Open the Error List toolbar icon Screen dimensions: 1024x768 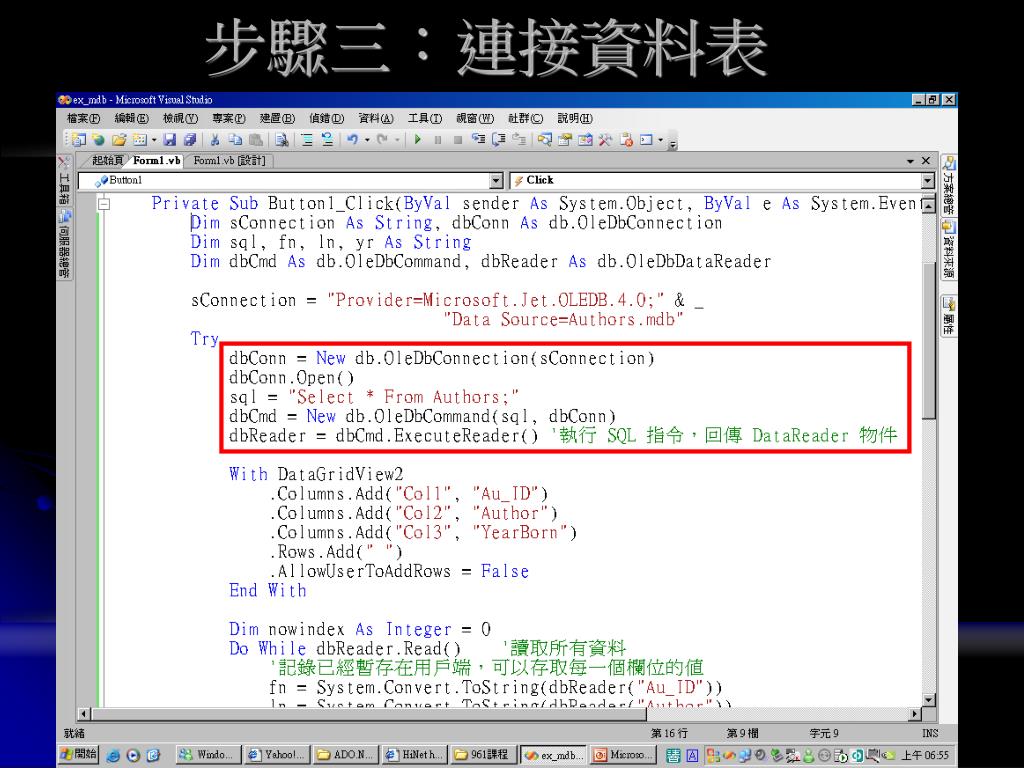[x=626, y=139]
